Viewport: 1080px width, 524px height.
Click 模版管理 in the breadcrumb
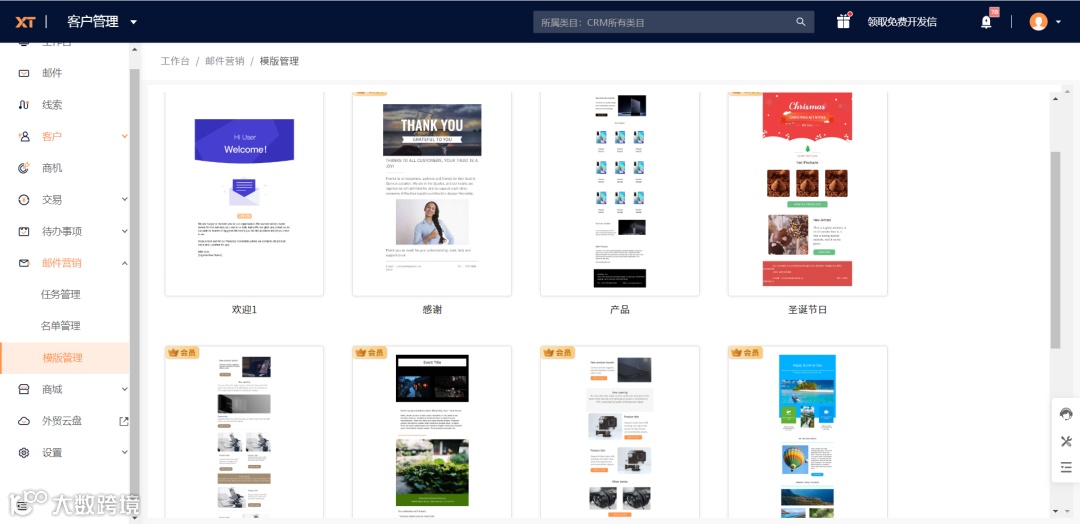click(x=279, y=61)
